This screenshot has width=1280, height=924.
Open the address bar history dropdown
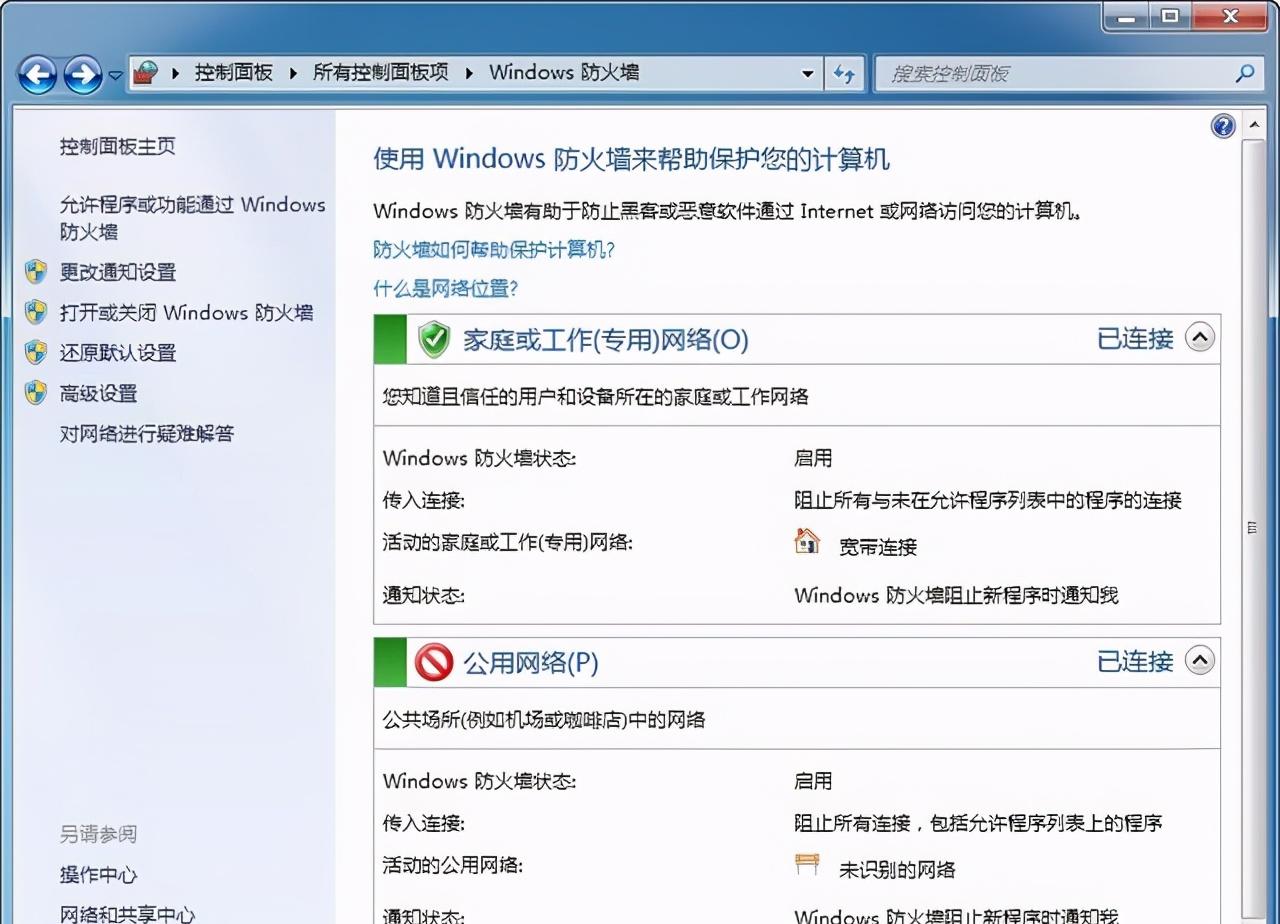[807, 74]
